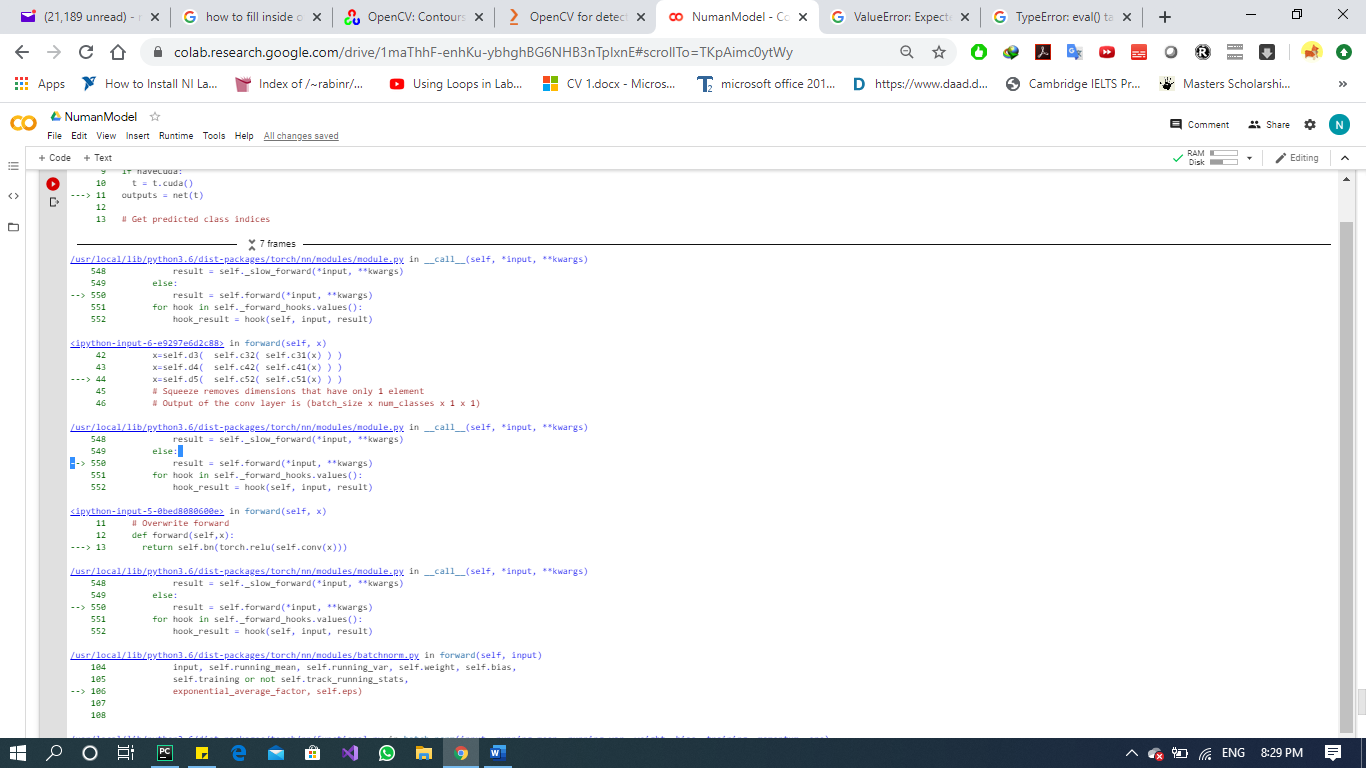Open the batchnorm.py traceback file link
1366x768 pixels.
(245, 655)
